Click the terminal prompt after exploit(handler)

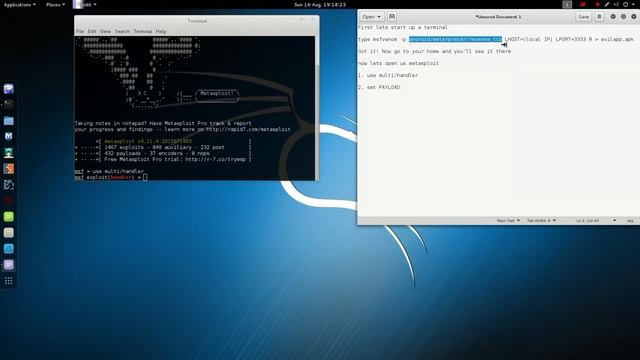[145, 177]
